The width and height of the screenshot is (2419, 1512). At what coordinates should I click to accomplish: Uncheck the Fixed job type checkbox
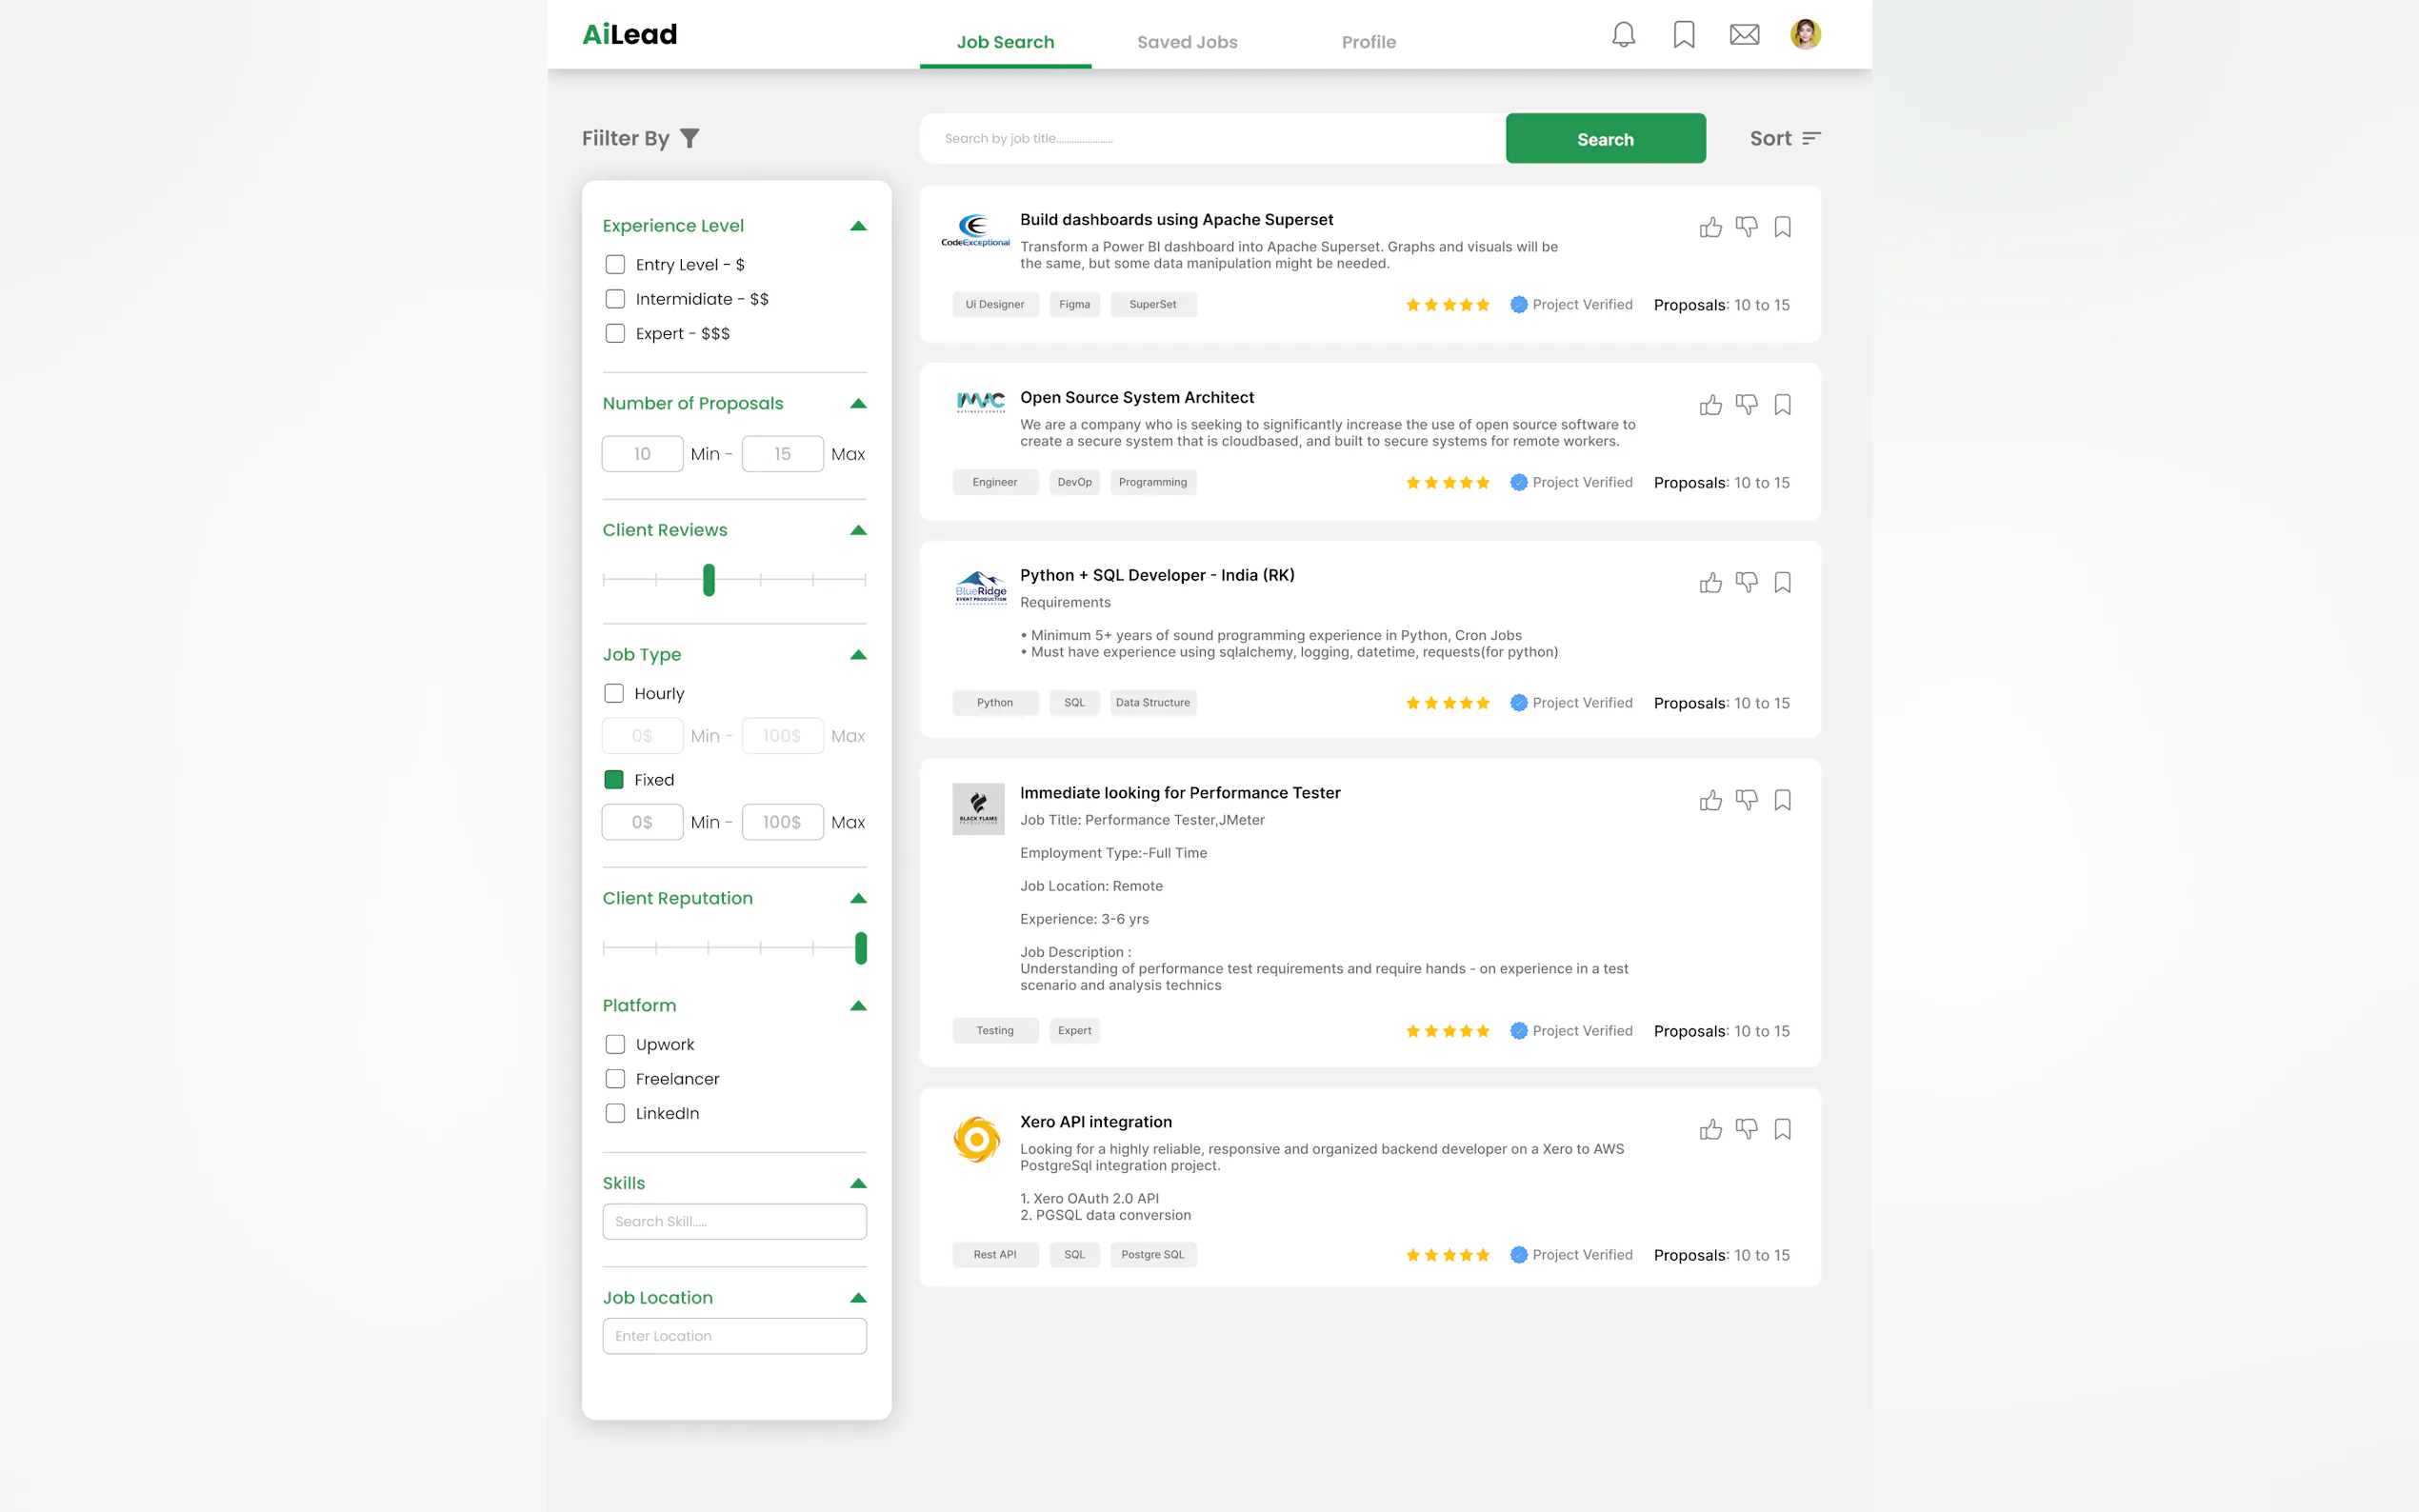[x=614, y=780]
